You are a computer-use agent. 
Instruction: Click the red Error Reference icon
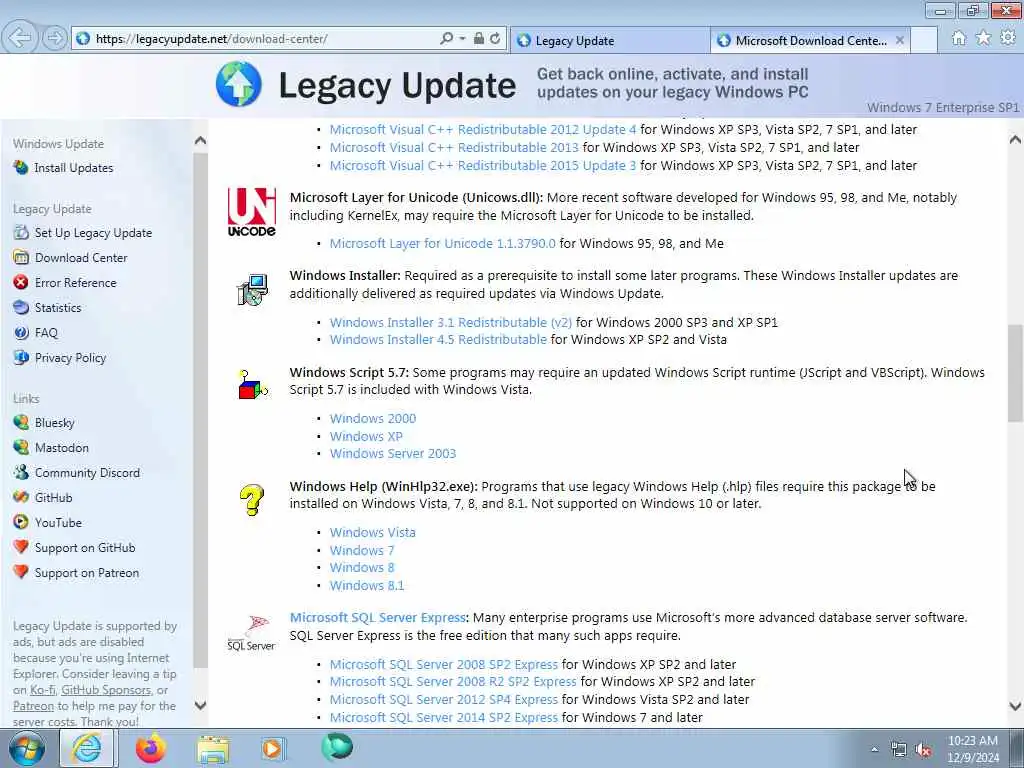[x=21, y=282]
